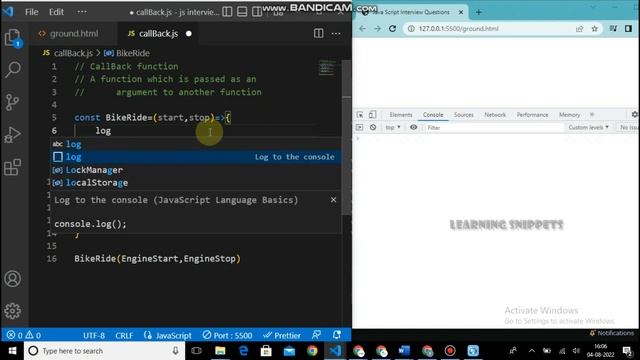Open a new Chrome tab

point(478,12)
